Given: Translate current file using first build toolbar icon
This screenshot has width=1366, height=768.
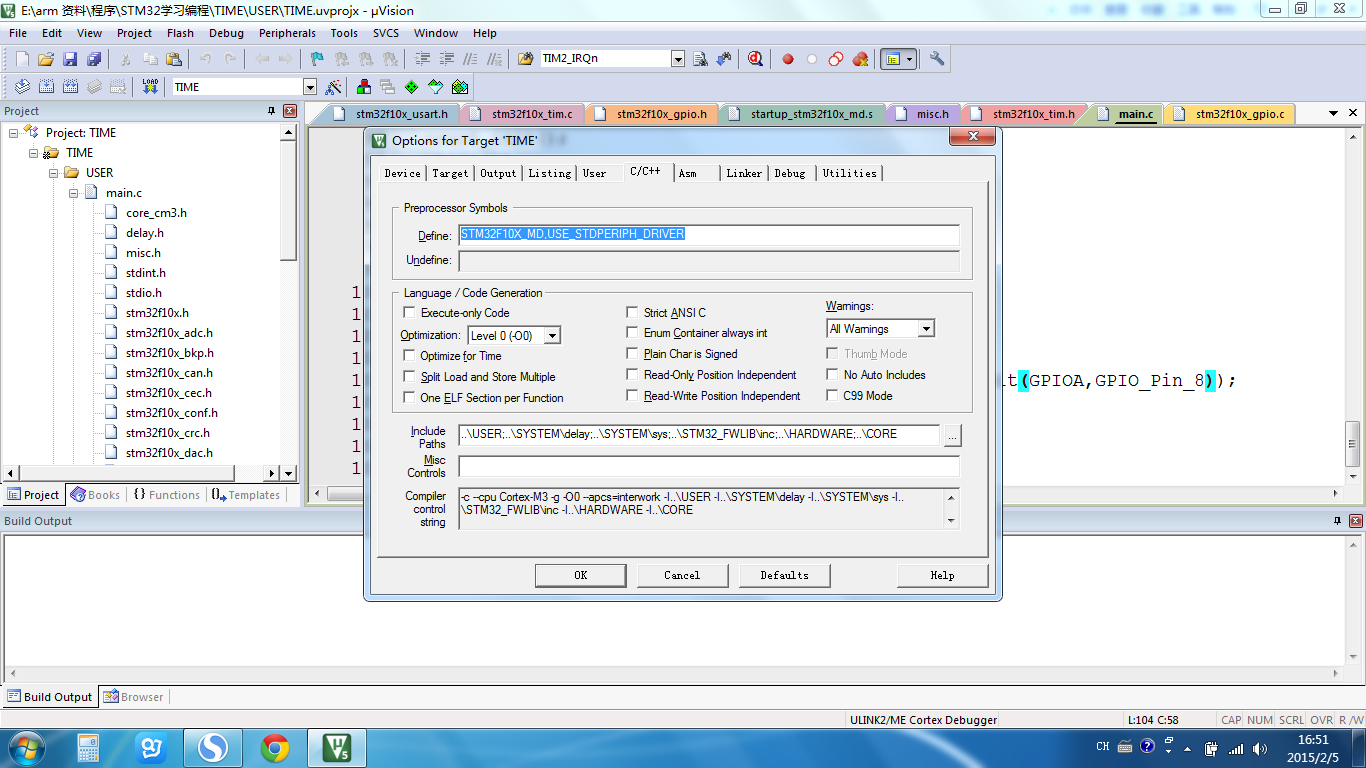Looking at the screenshot, I should coord(22,87).
